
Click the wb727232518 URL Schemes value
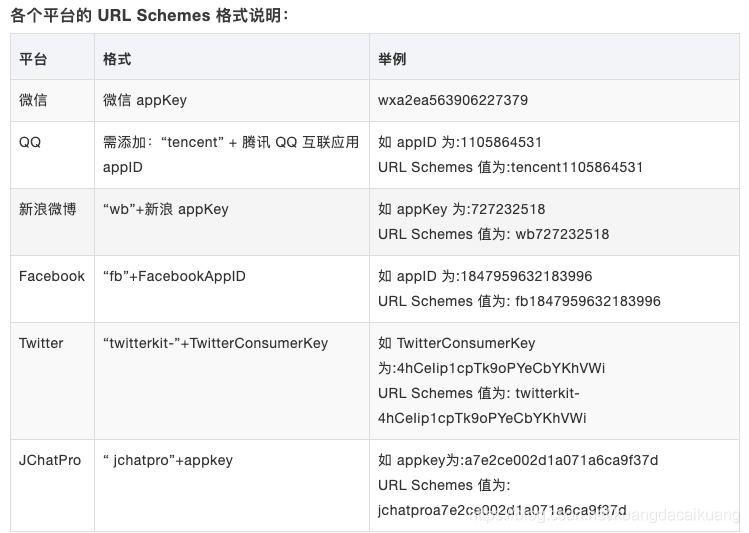click(564, 234)
